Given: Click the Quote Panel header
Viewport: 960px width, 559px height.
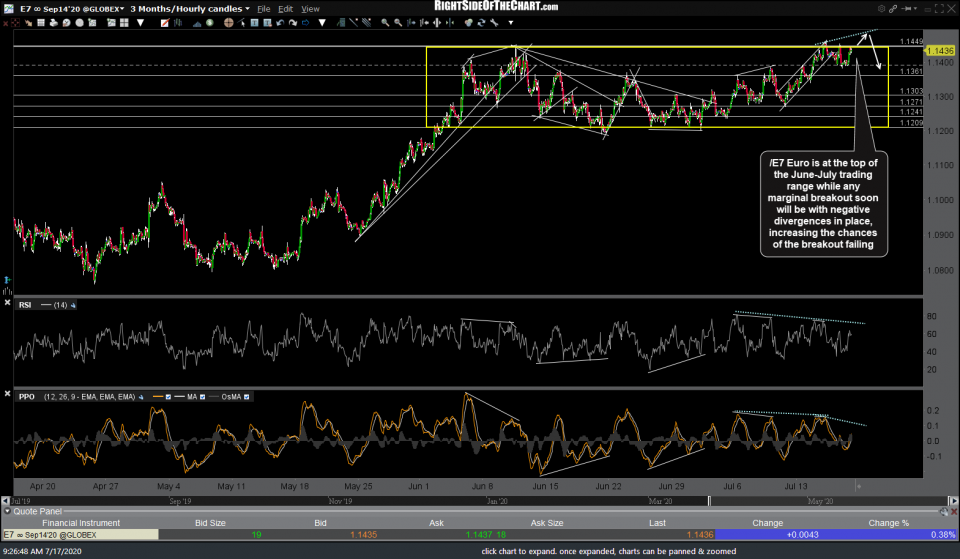Looking at the screenshot, I should 40,511.
